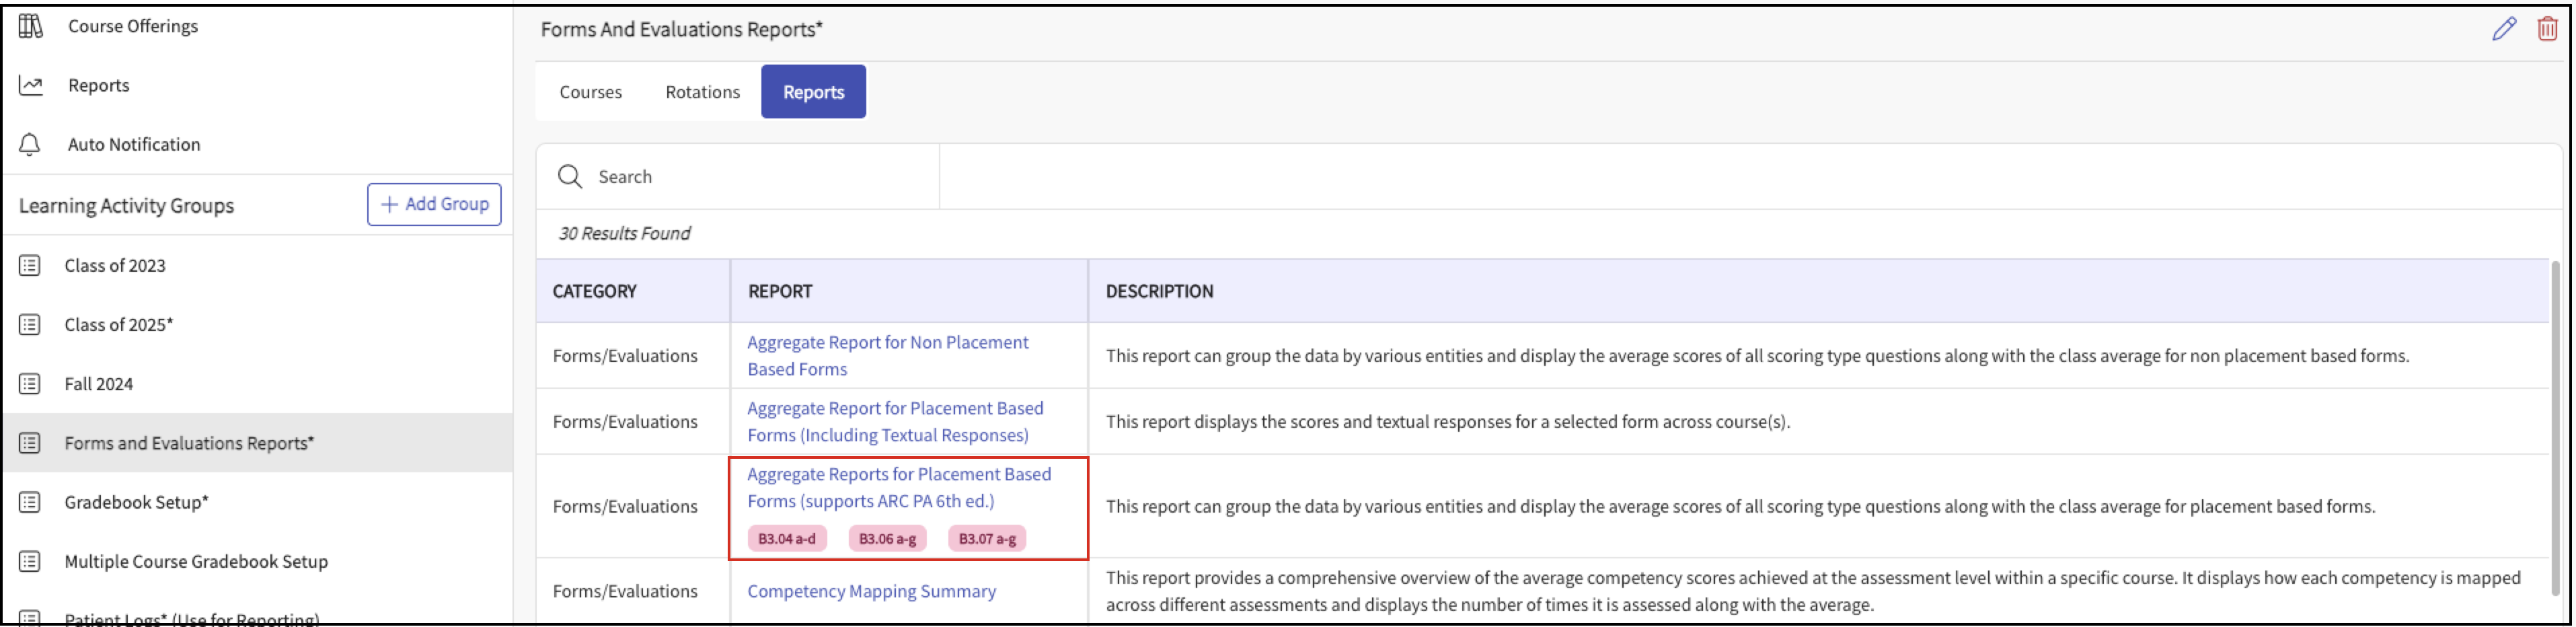Click the Auto Notification bell icon
The image size is (2576, 627).
(x=30, y=144)
